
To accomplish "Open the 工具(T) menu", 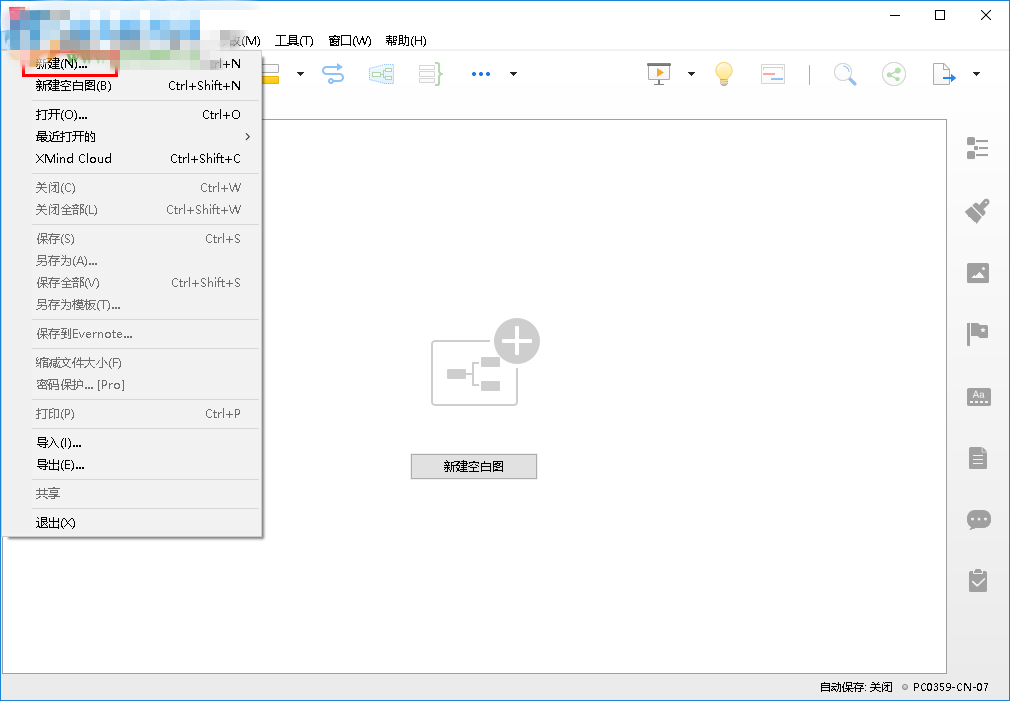I will (x=294, y=40).
